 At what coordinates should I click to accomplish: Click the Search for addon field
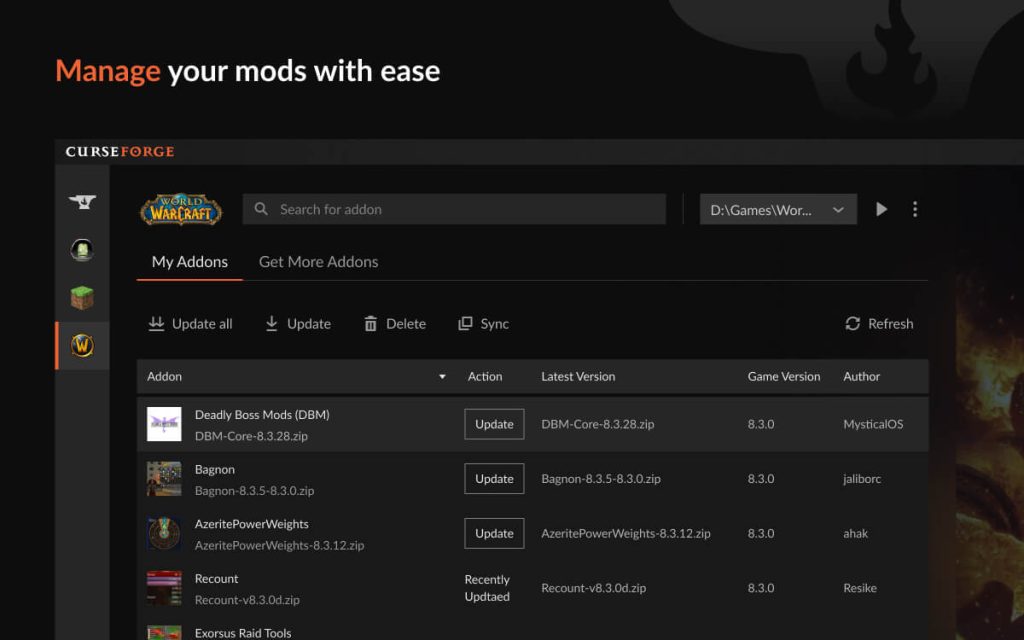point(454,209)
